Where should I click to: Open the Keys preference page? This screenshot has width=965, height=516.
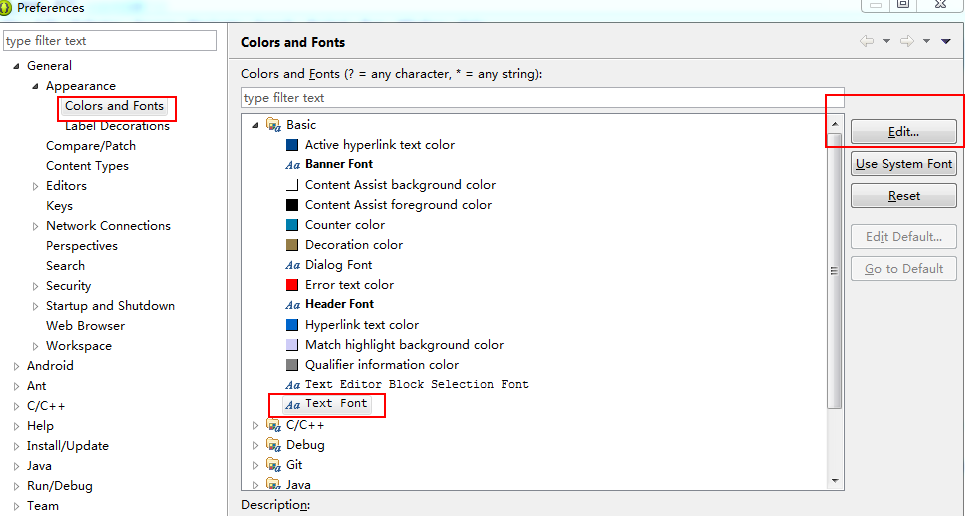pos(59,206)
